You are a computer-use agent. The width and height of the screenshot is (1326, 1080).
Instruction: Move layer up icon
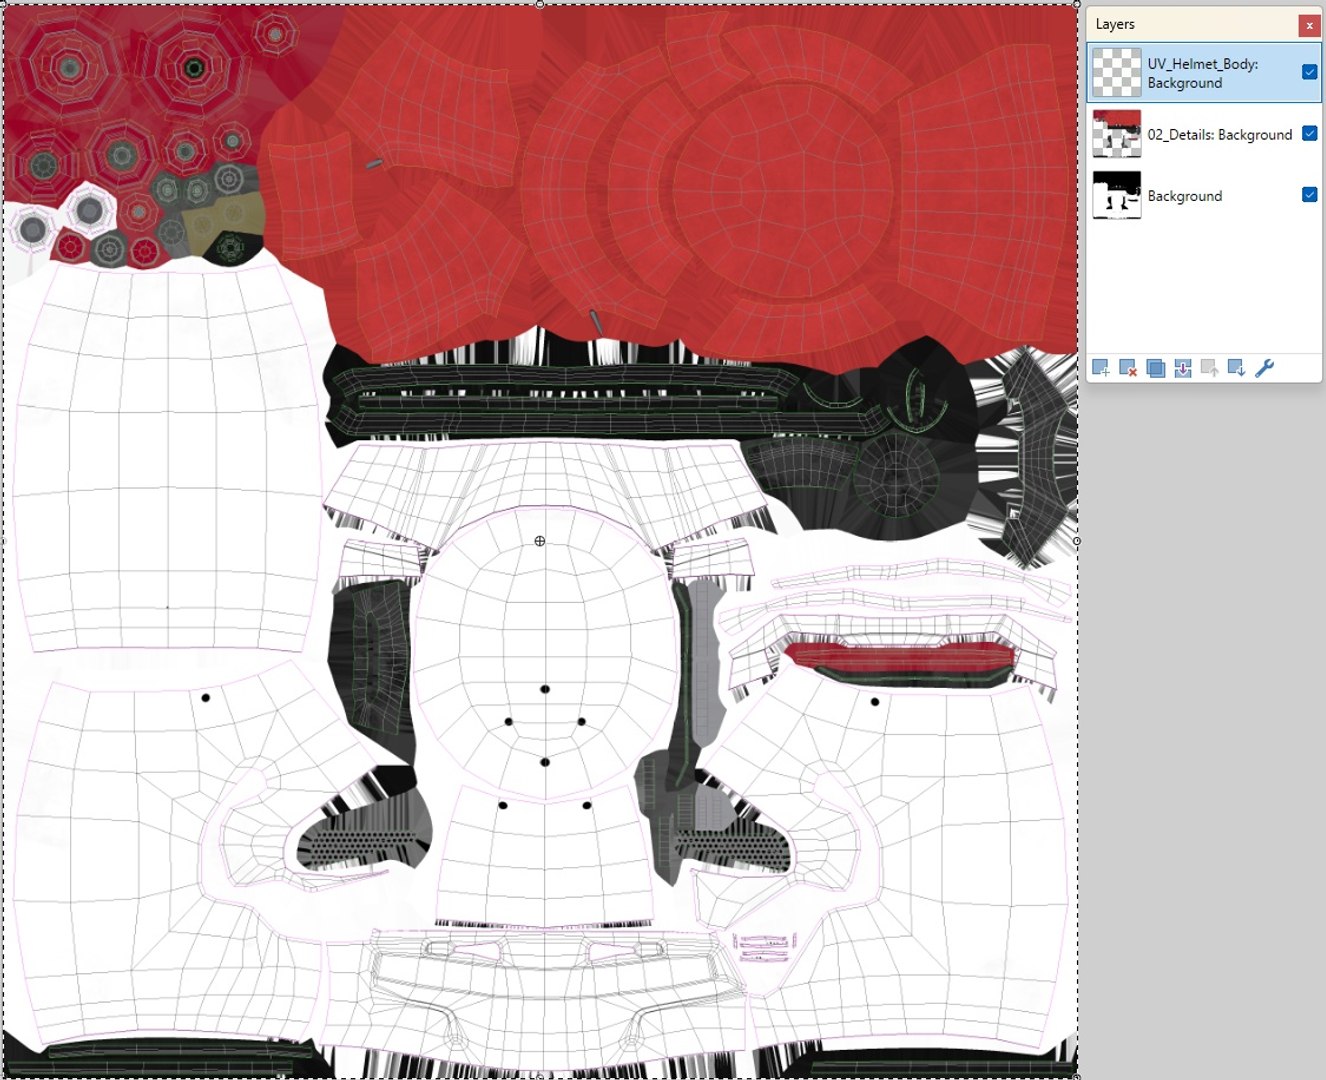[x=1209, y=368]
